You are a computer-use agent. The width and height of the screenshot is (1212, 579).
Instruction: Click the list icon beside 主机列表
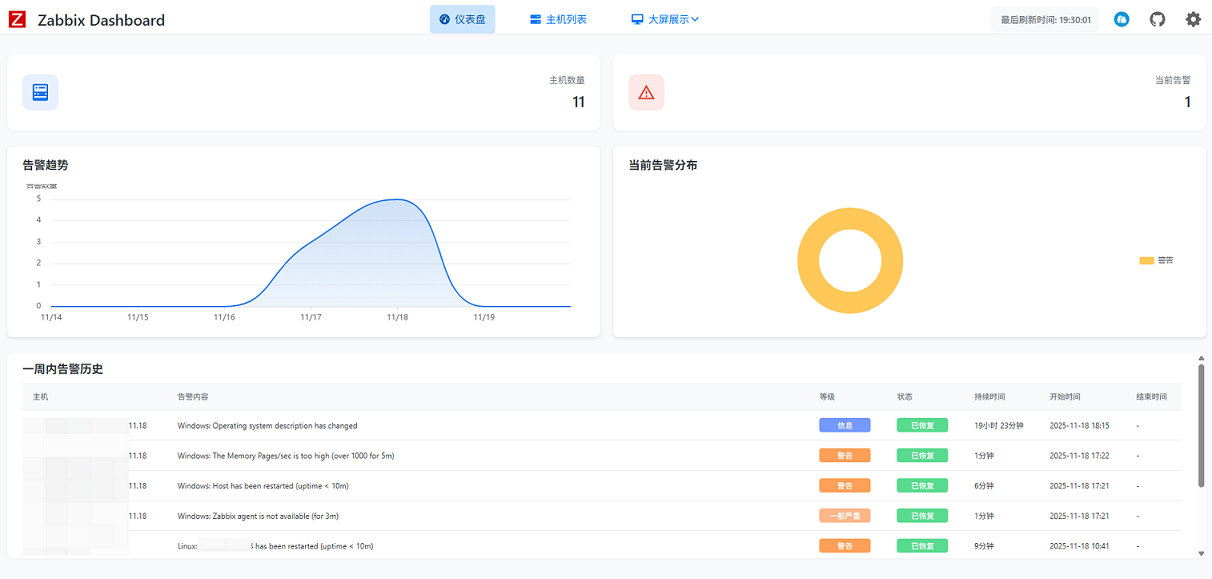(535, 19)
